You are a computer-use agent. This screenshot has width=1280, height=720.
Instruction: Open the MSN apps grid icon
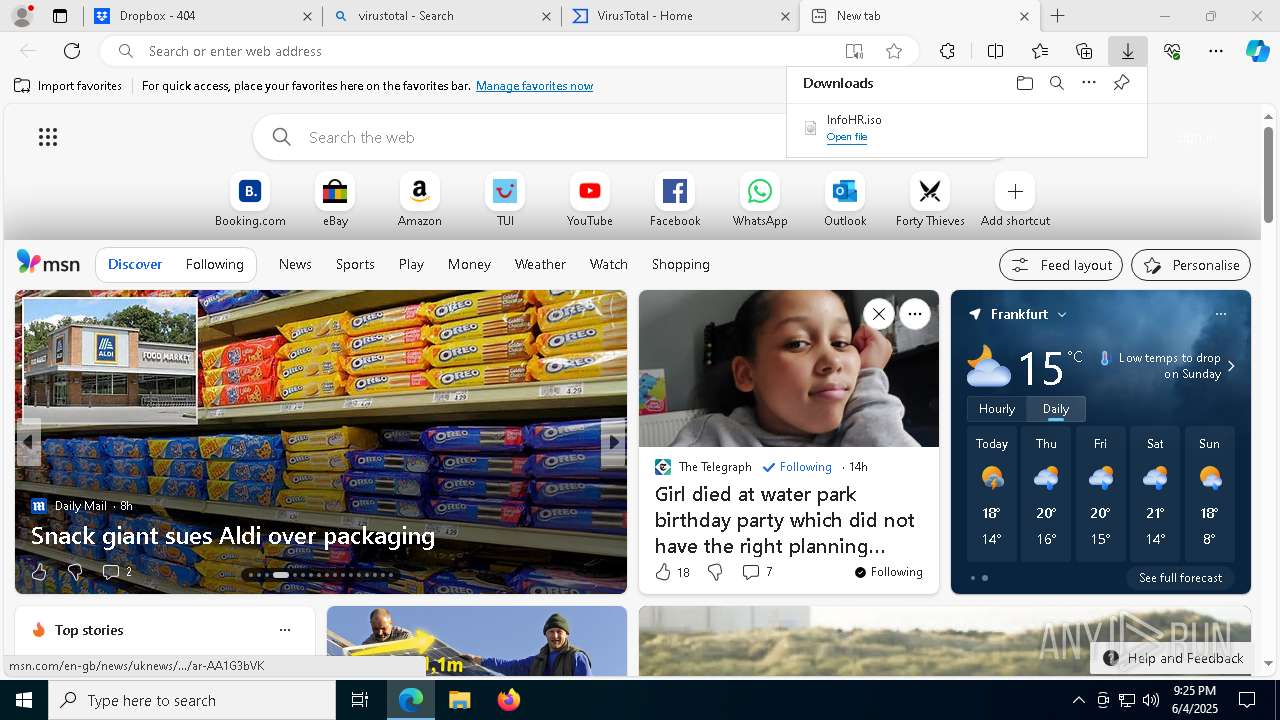[48, 137]
